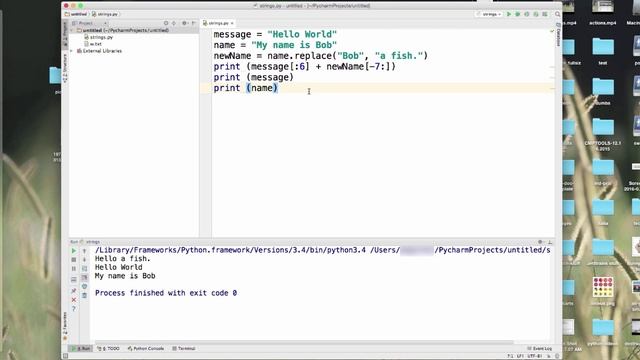Hide the Project tool window

(194, 23)
